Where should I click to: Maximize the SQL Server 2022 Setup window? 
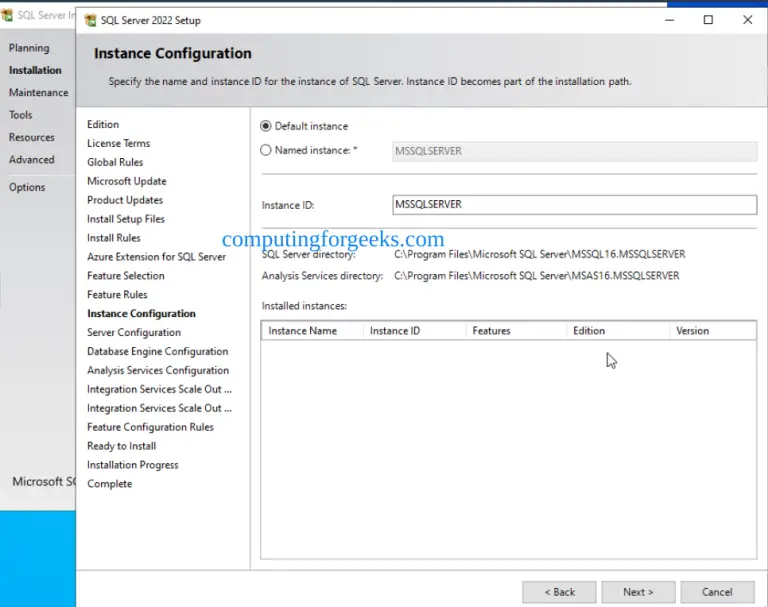click(x=708, y=20)
